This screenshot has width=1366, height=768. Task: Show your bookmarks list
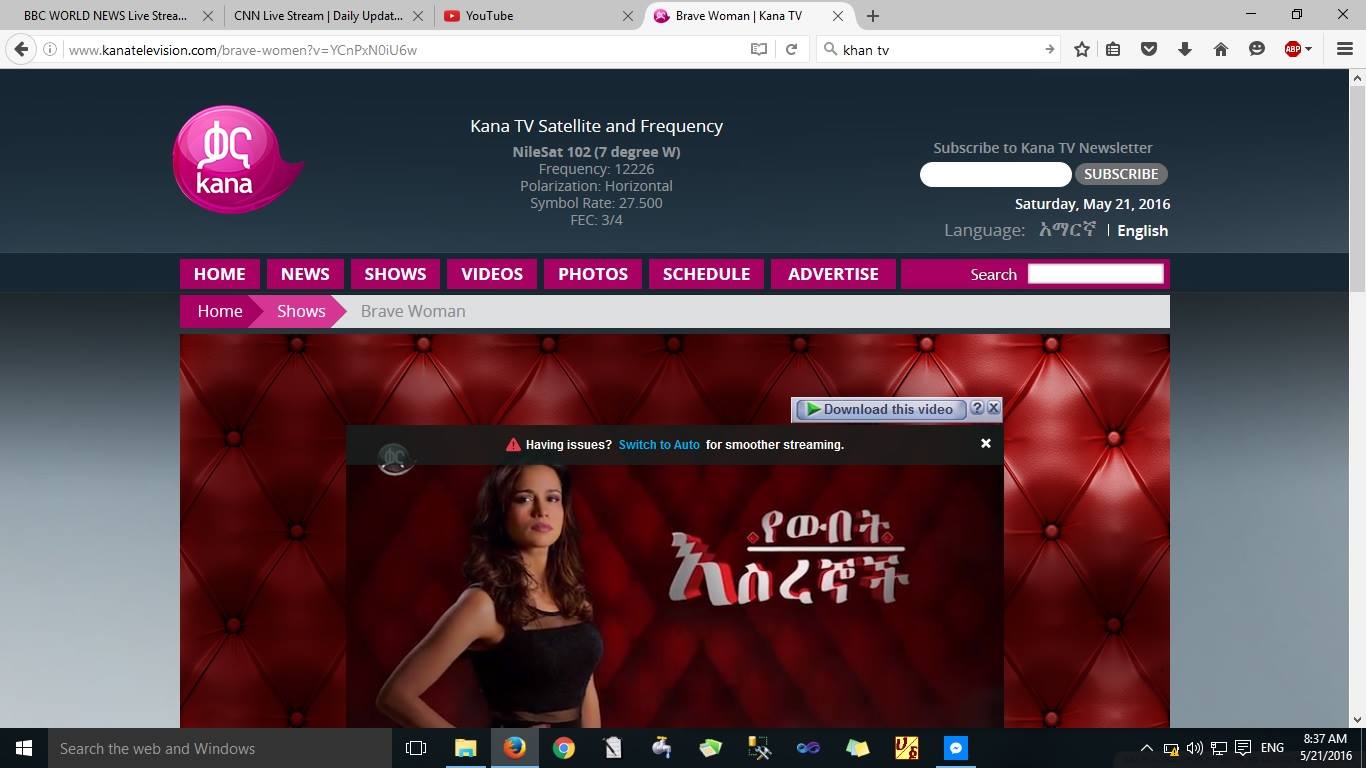pos(1113,49)
